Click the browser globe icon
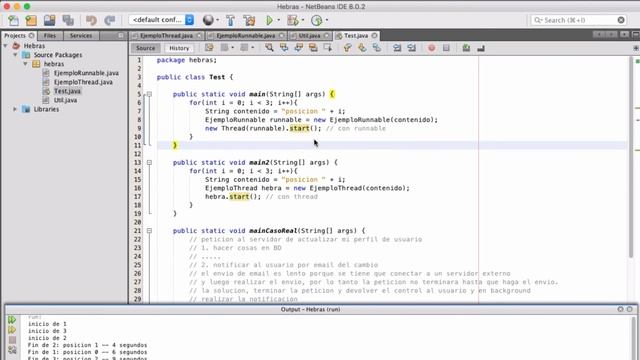The width and height of the screenshot is (640, 360). 208,20
